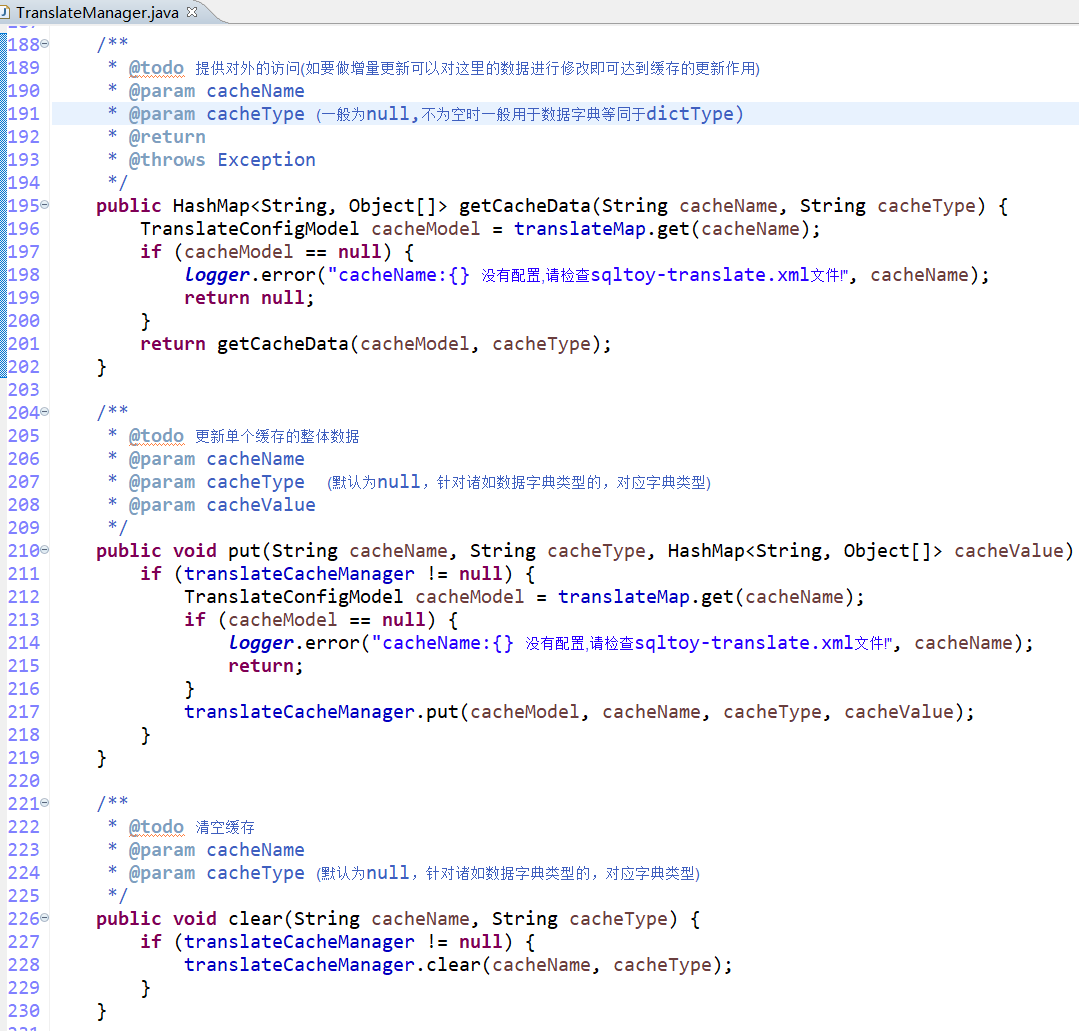Click the string literal on line 214
Viewport: 1079px width, 1031px height.
pyautogui.click(x=632, y=644)
